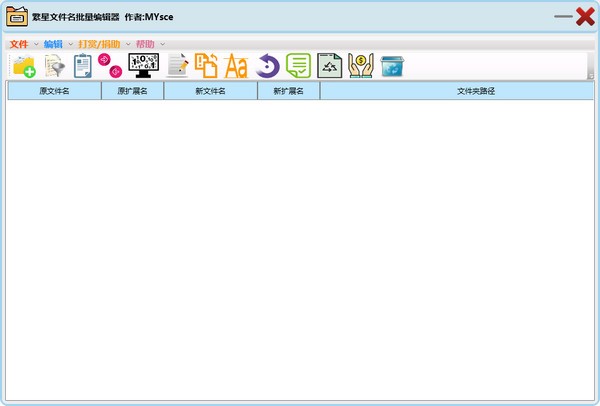The width and height of the screenshot is (600, 406).
Task: Toggle letter case with the Aa icon
Action: pyautogui.click(x=236, y=66)
